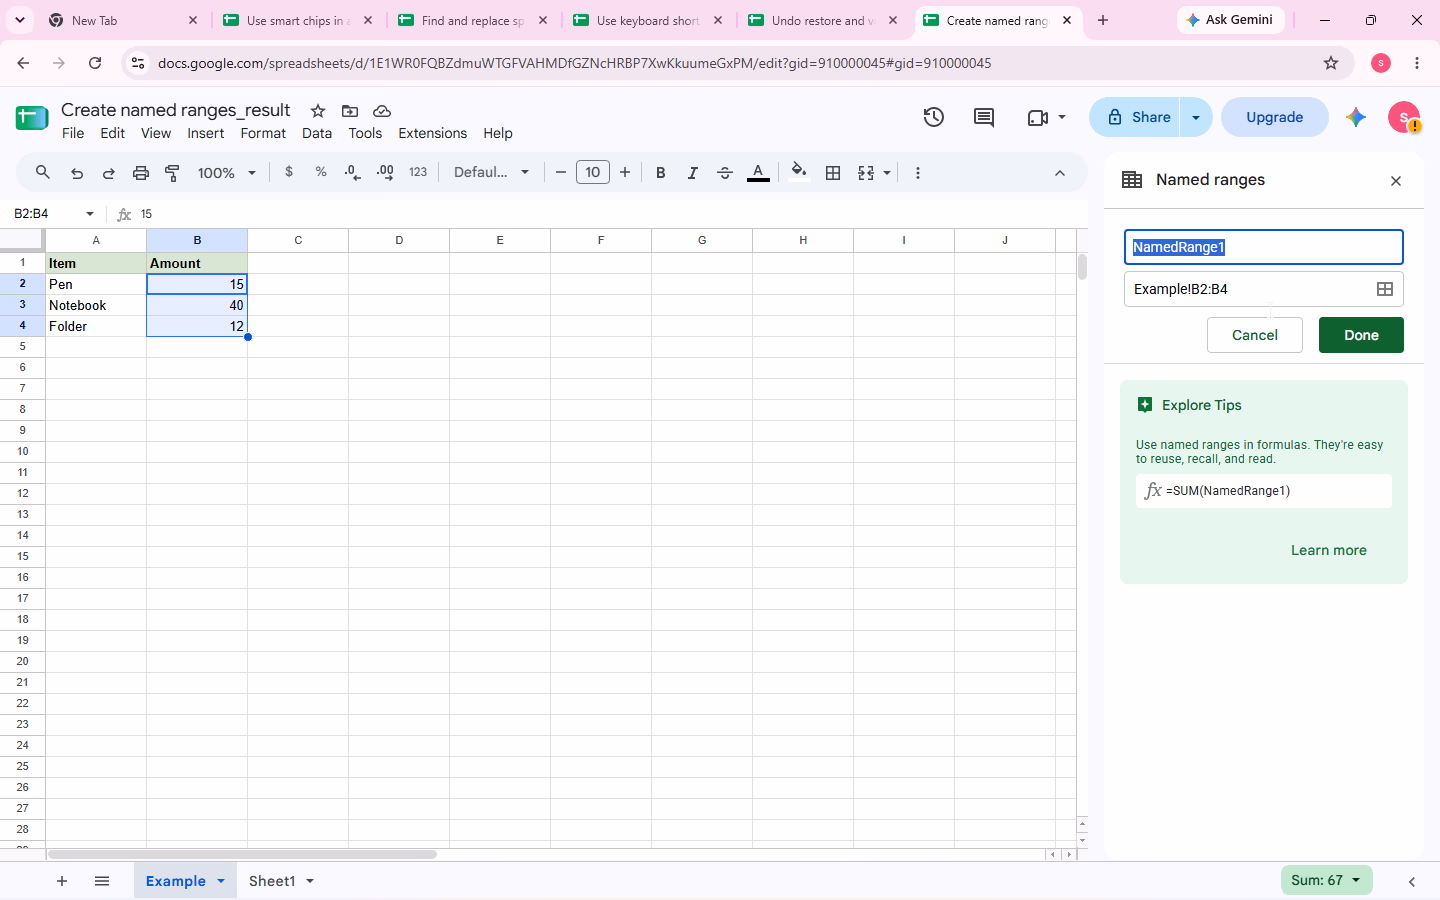Click the NamedRange1 name input field
This screenshot has height=900, width=1440.
pos(1264,247)
